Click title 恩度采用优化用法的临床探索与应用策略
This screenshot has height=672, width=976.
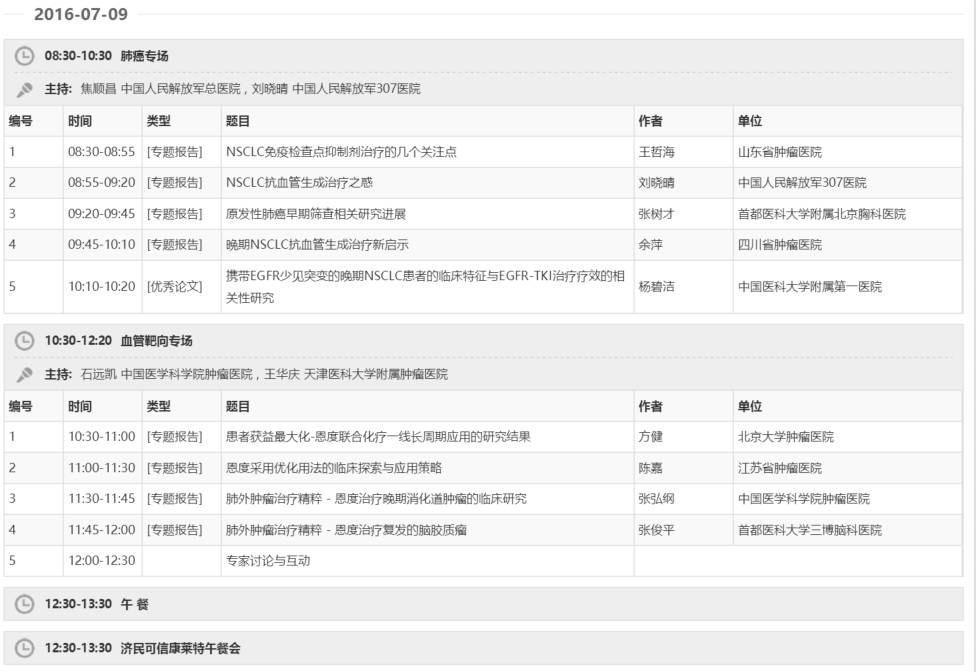point(334,468)
